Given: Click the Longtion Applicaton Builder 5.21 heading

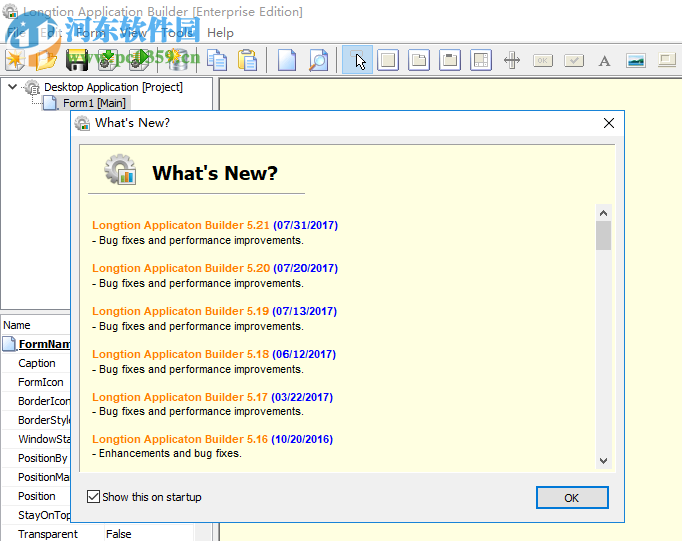Looking at the screenshot, I should [181, 225].
